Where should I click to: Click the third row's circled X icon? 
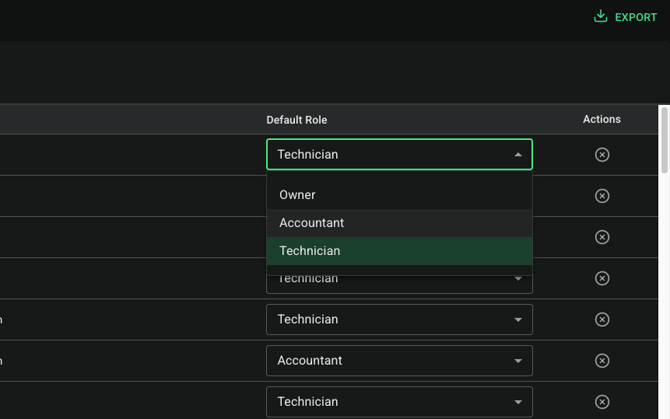pyautogui.click(x=602, y=237)
